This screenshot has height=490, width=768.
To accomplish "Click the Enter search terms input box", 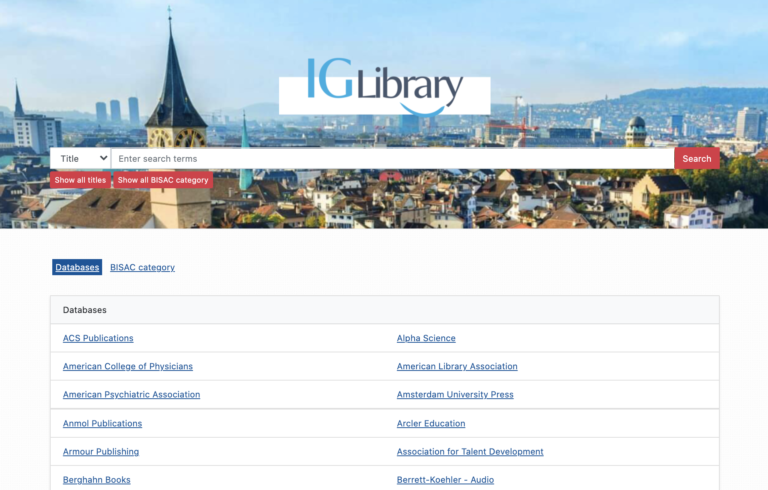I will click(x=392, y=158).
